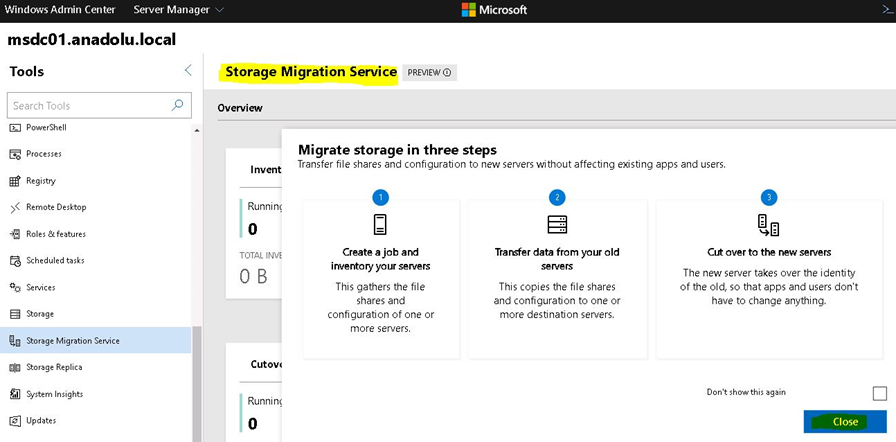
Task: Click the Services gears icon
Action: [15, 287]
